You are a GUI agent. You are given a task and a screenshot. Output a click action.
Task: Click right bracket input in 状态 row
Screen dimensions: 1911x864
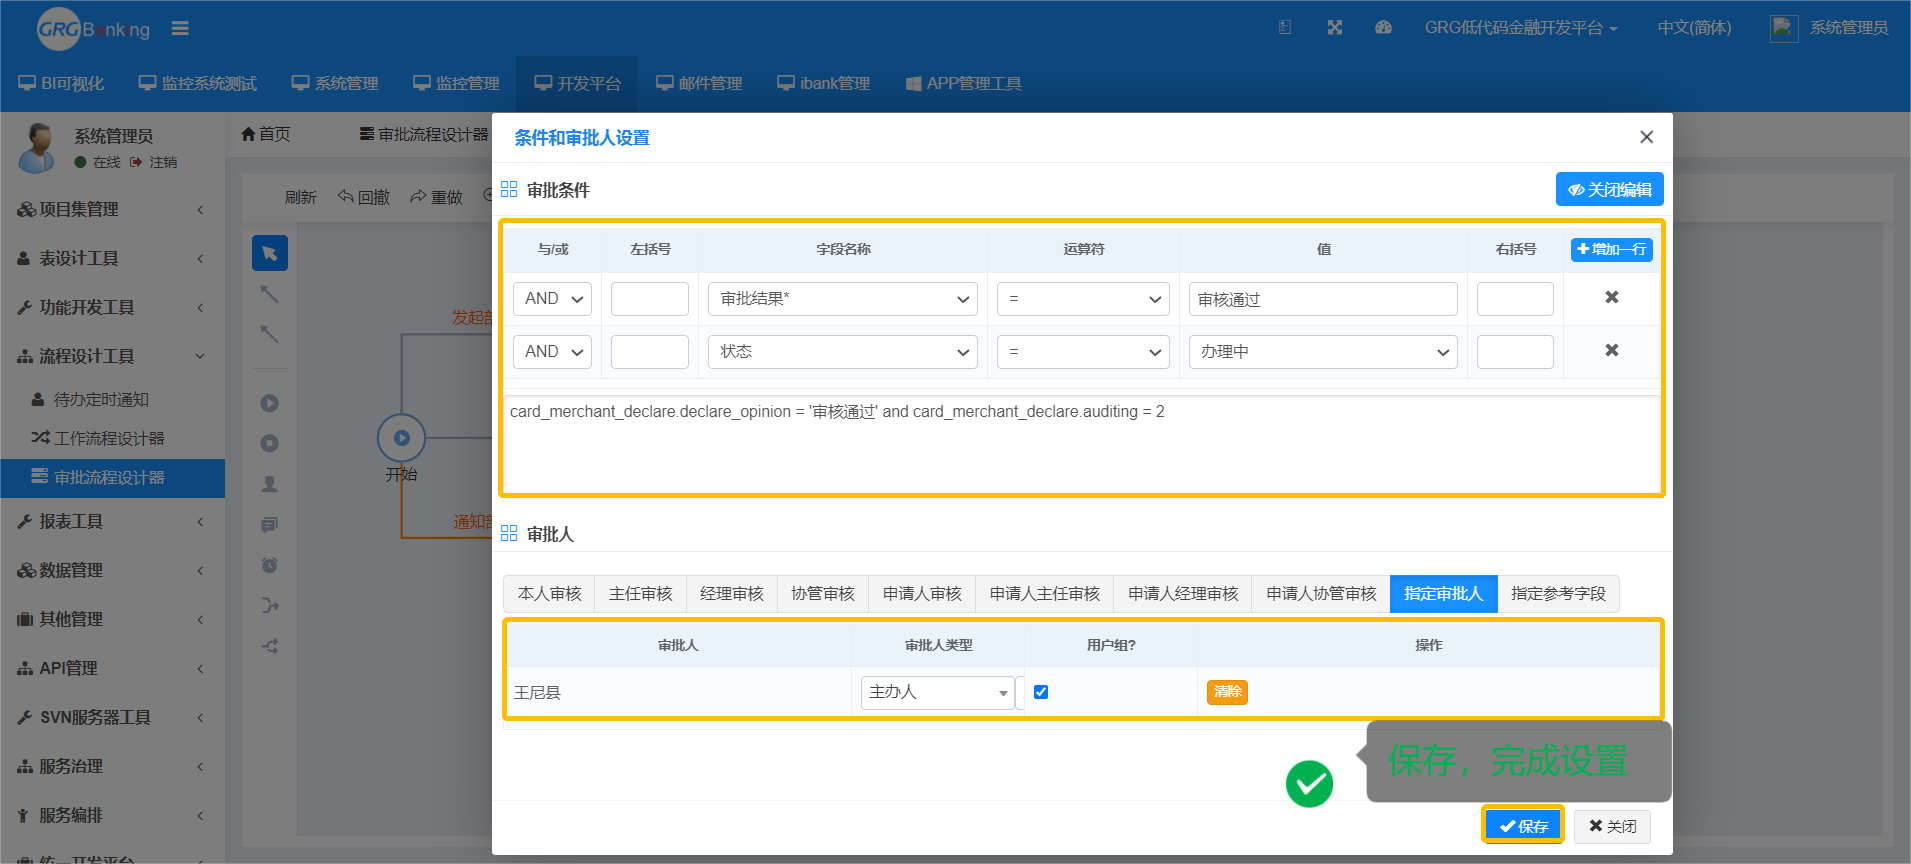[1515, 352]
